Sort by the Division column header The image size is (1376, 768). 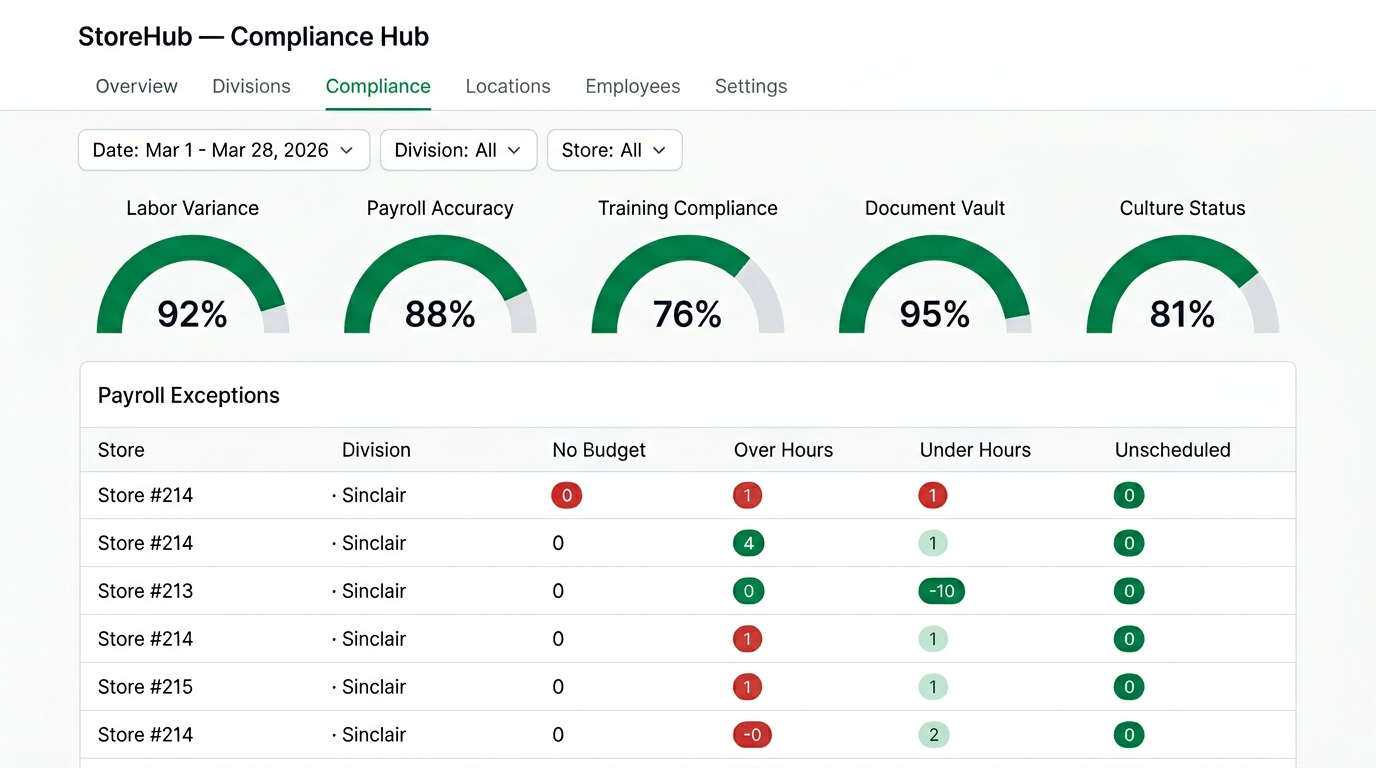[376, 450]
